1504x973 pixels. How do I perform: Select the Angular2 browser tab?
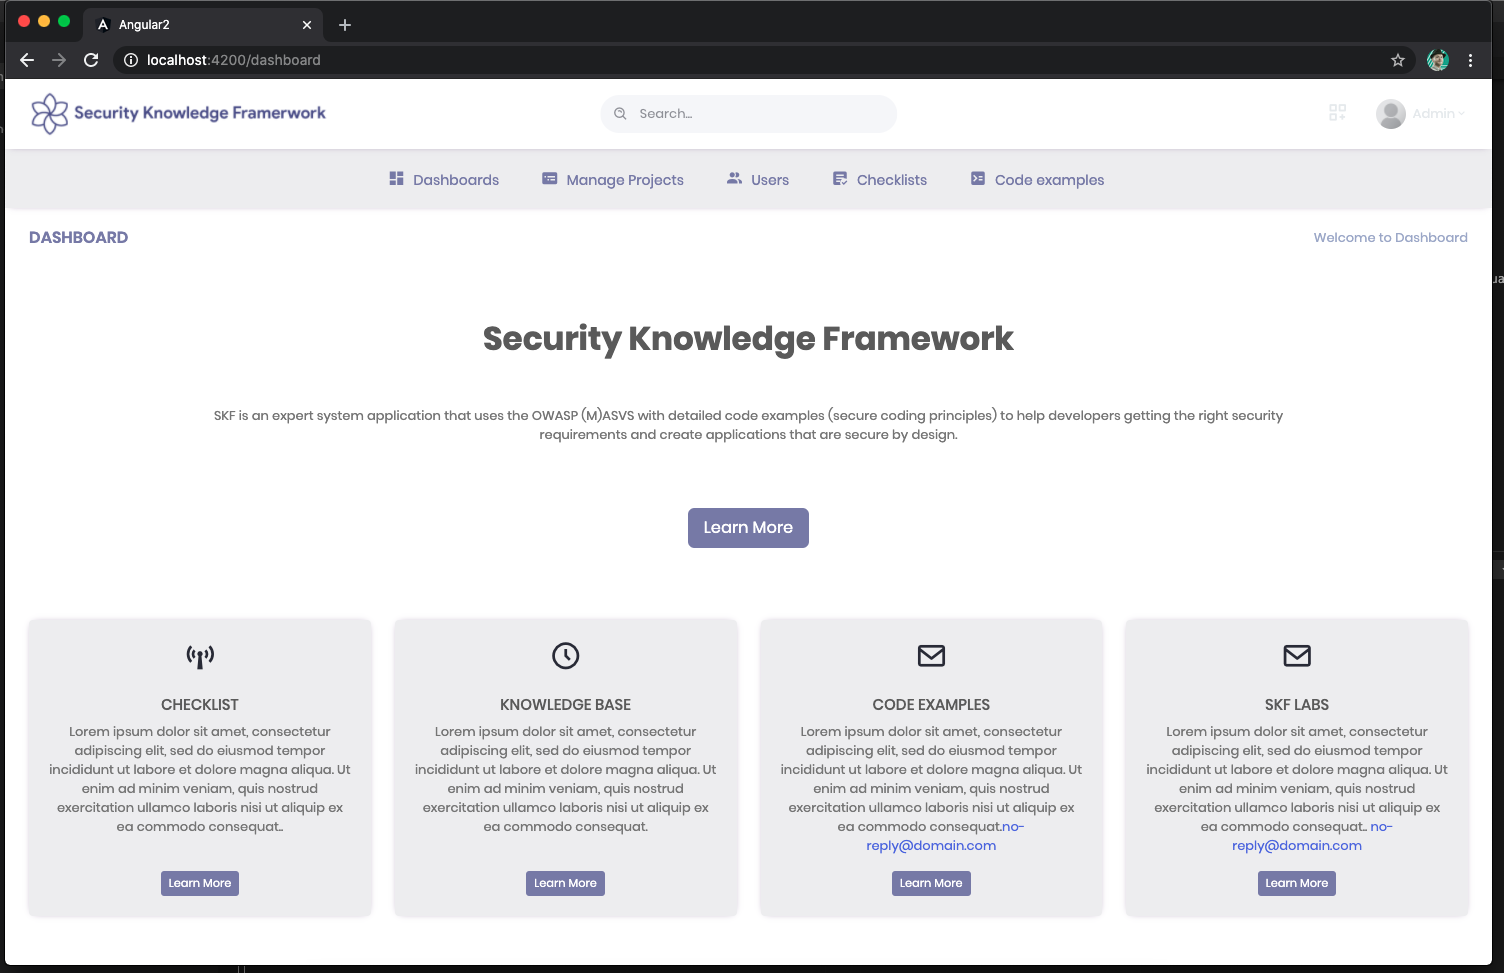tap(203, 25)
